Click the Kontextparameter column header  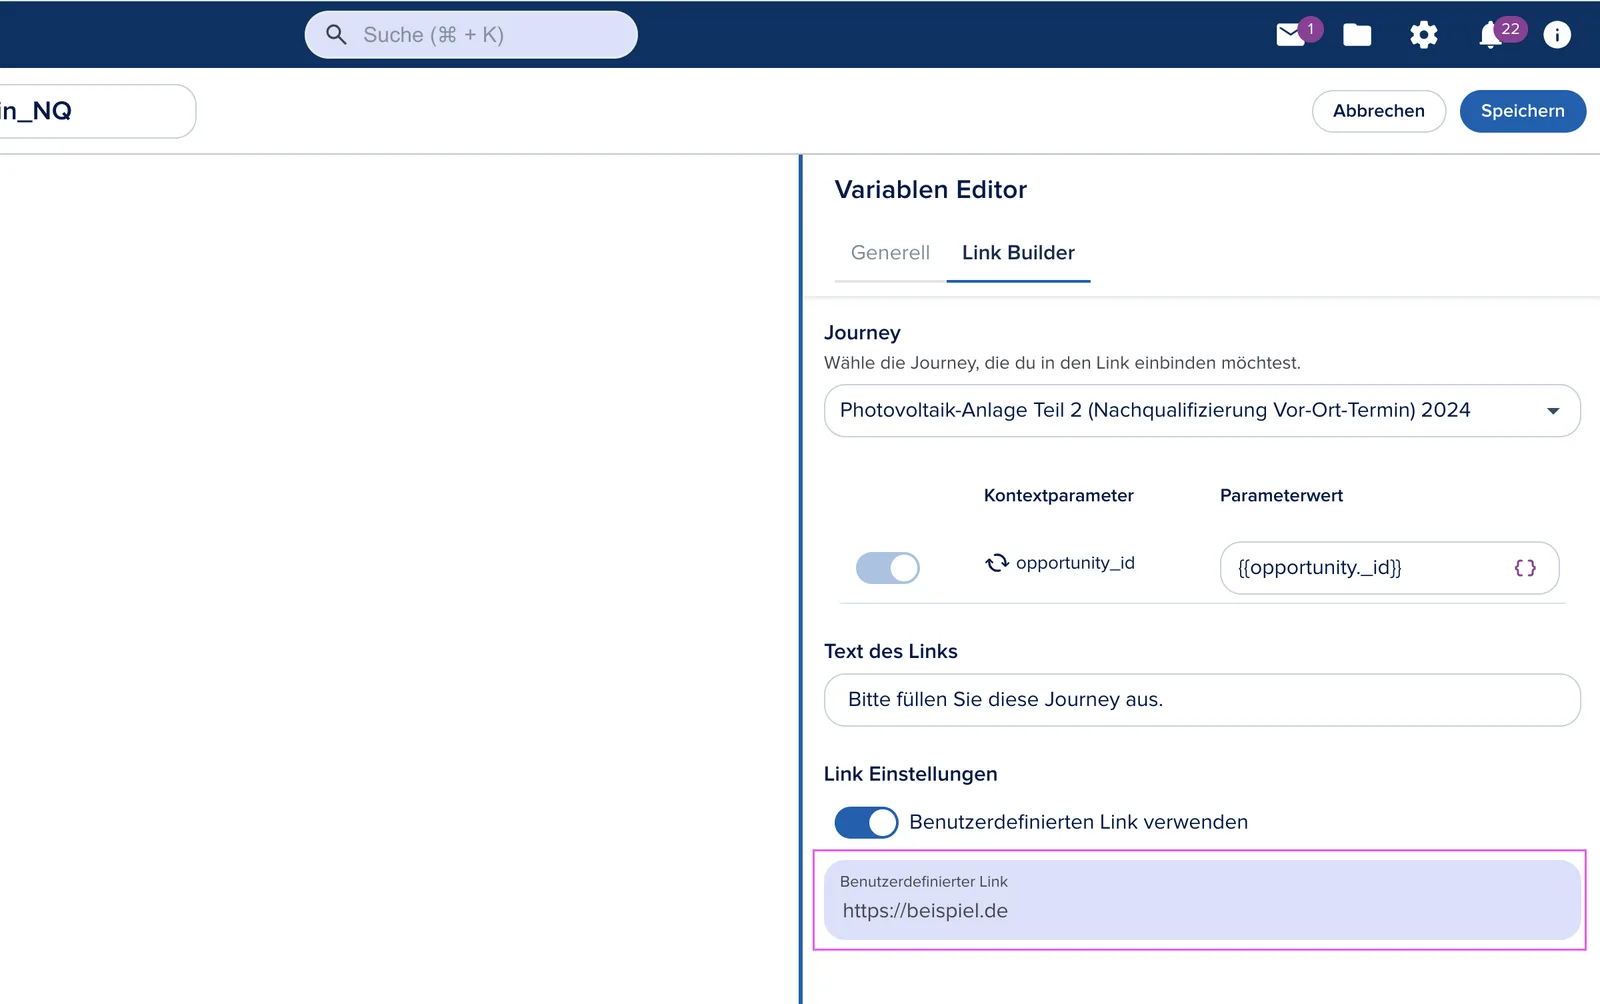point(1059,496)
